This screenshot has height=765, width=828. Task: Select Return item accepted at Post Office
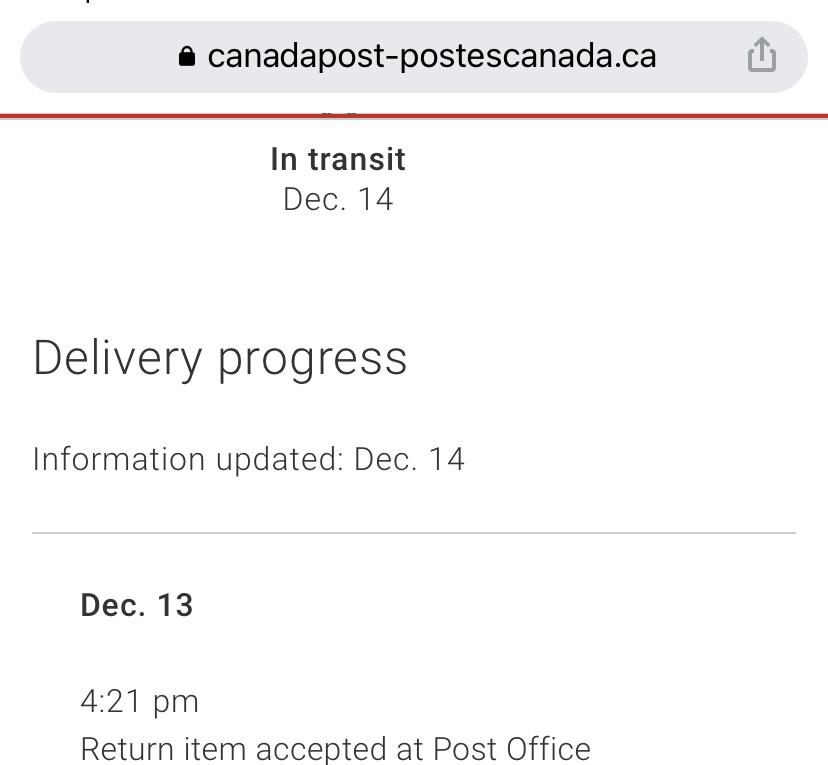tap(336, 748)
